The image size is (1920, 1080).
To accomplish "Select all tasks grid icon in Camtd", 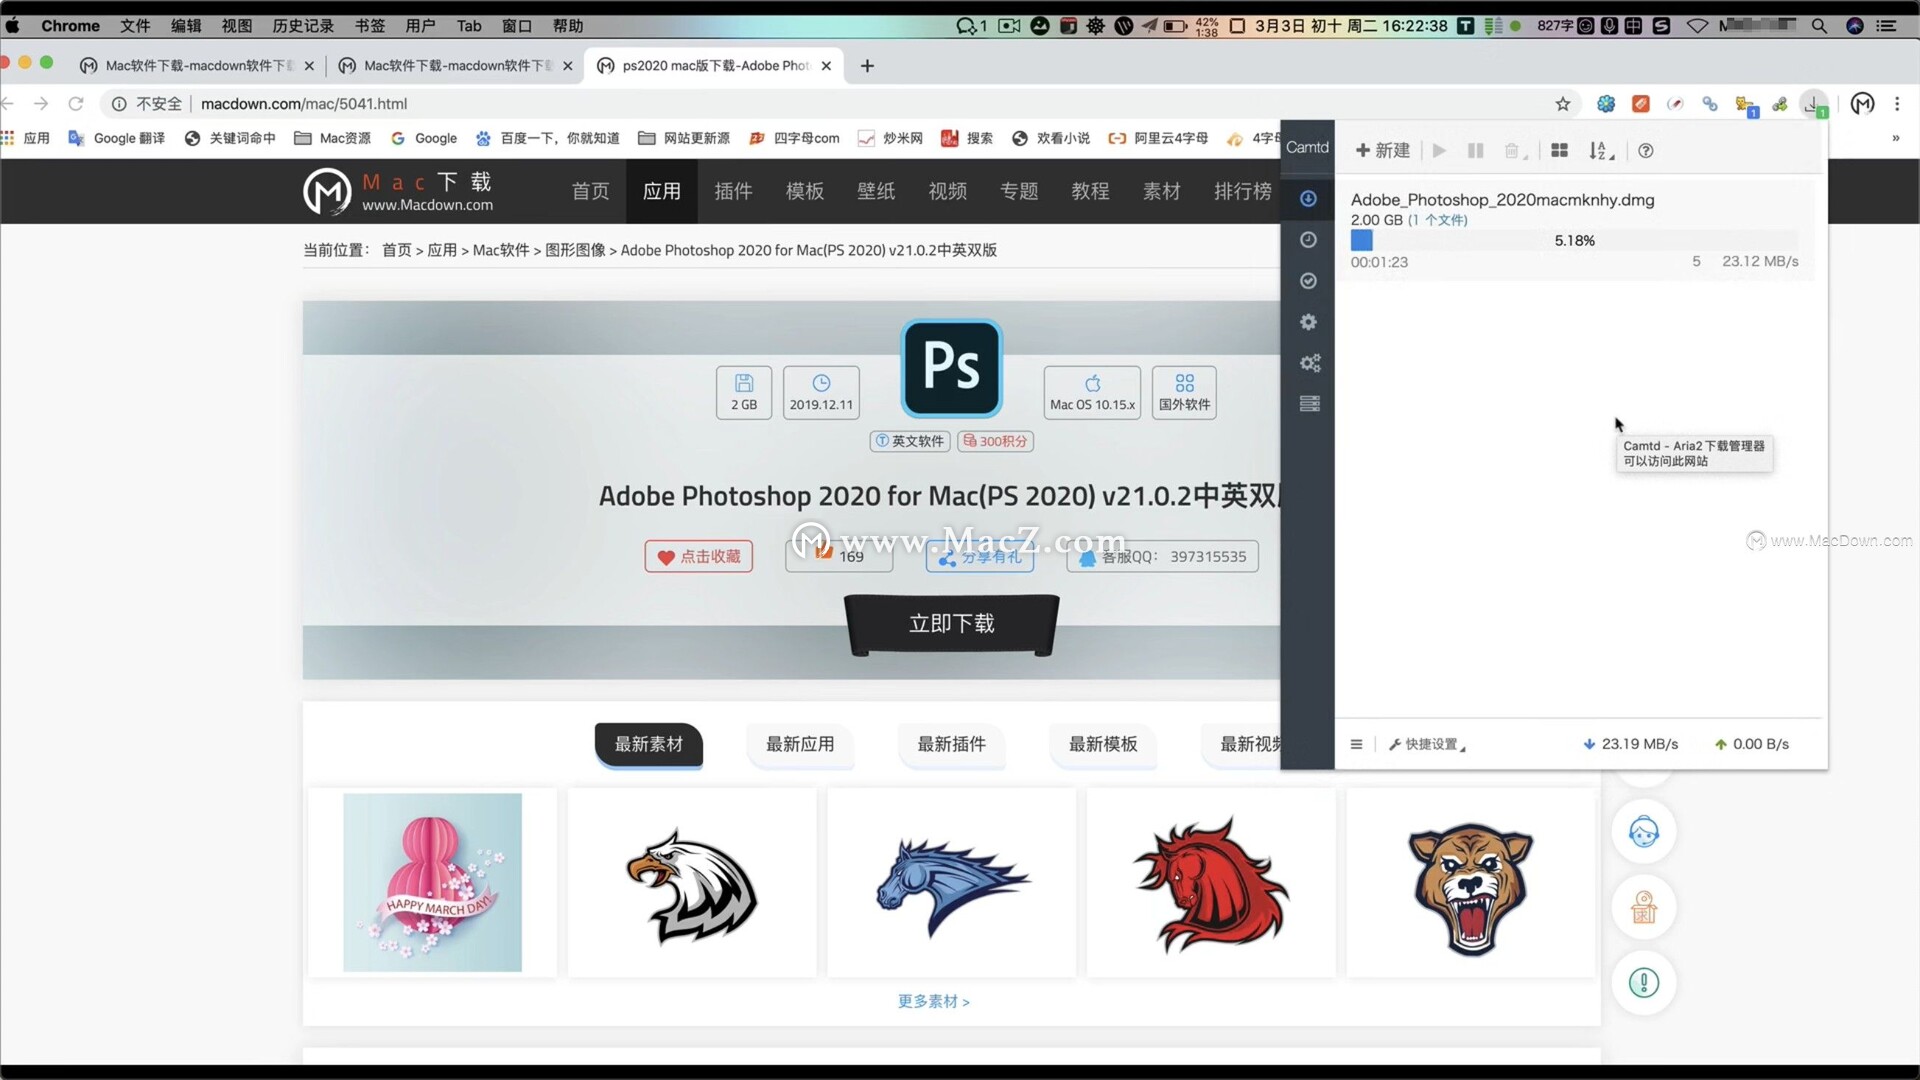I will coord(1559,151).
